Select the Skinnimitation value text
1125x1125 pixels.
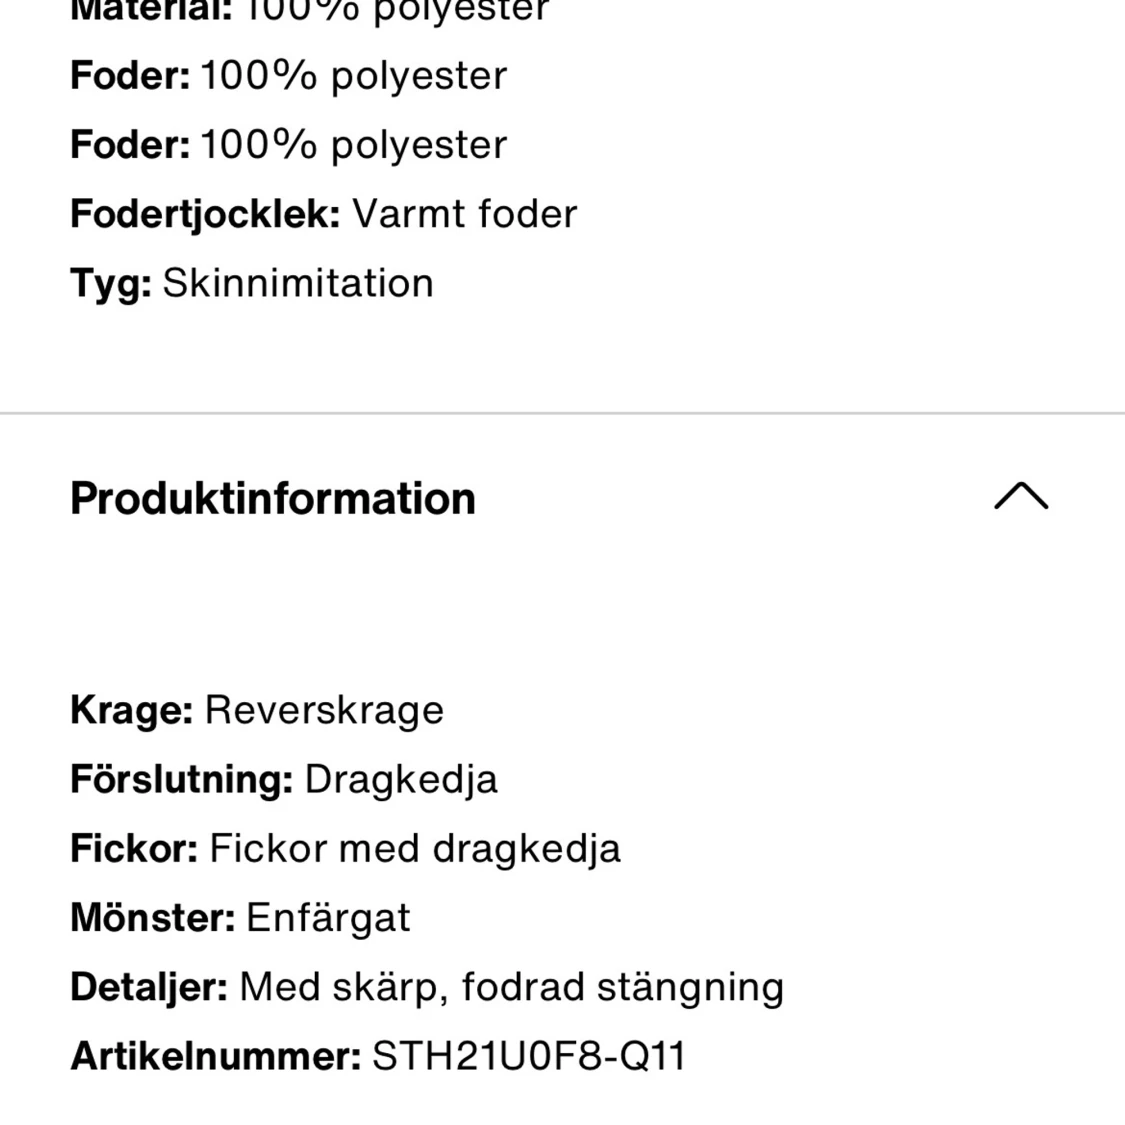[298, 283]
